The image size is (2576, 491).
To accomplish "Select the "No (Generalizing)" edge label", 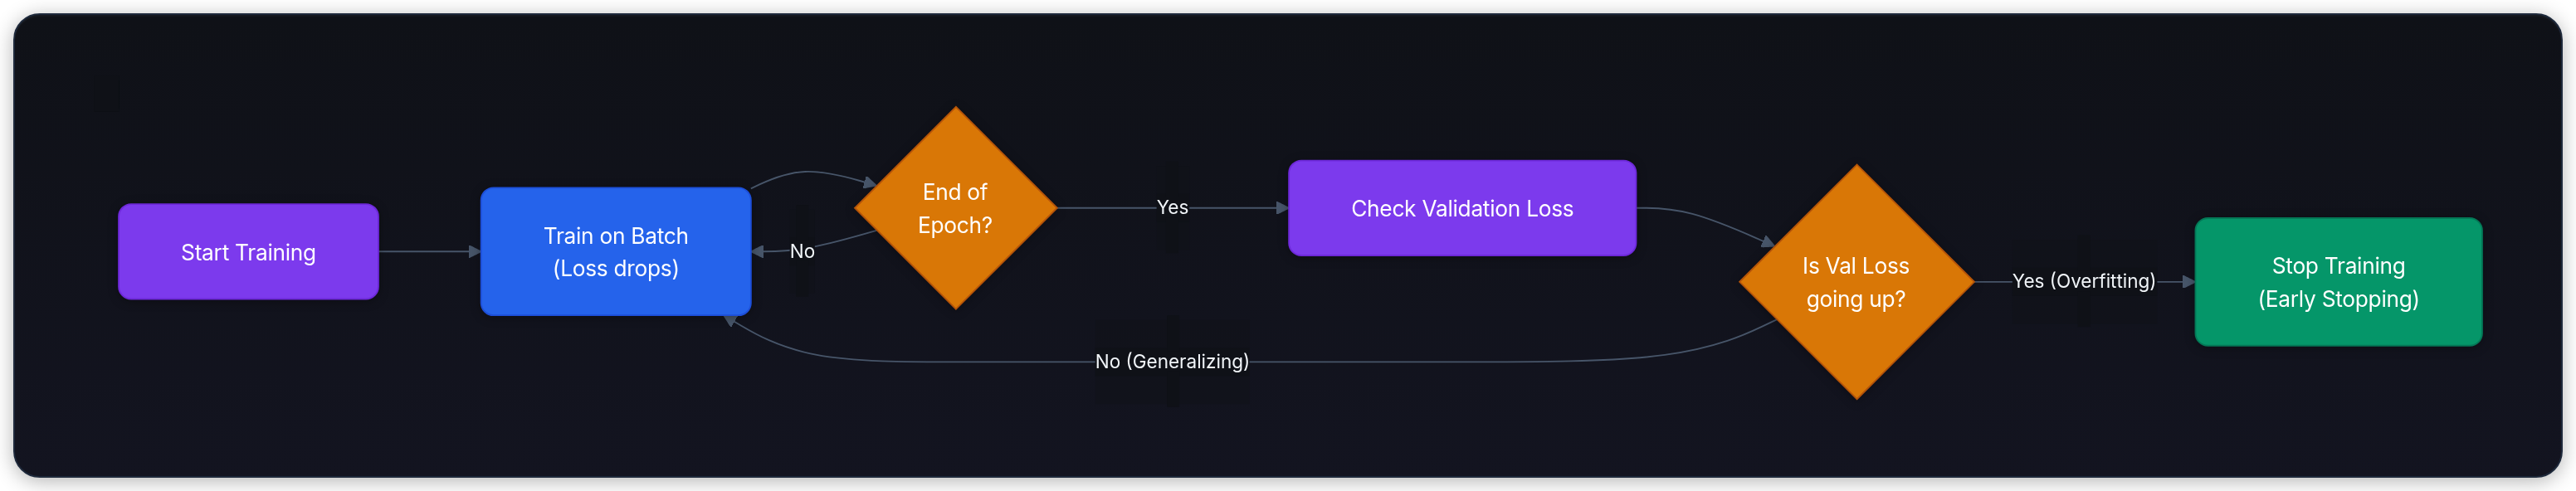I will coord(1172,361).
